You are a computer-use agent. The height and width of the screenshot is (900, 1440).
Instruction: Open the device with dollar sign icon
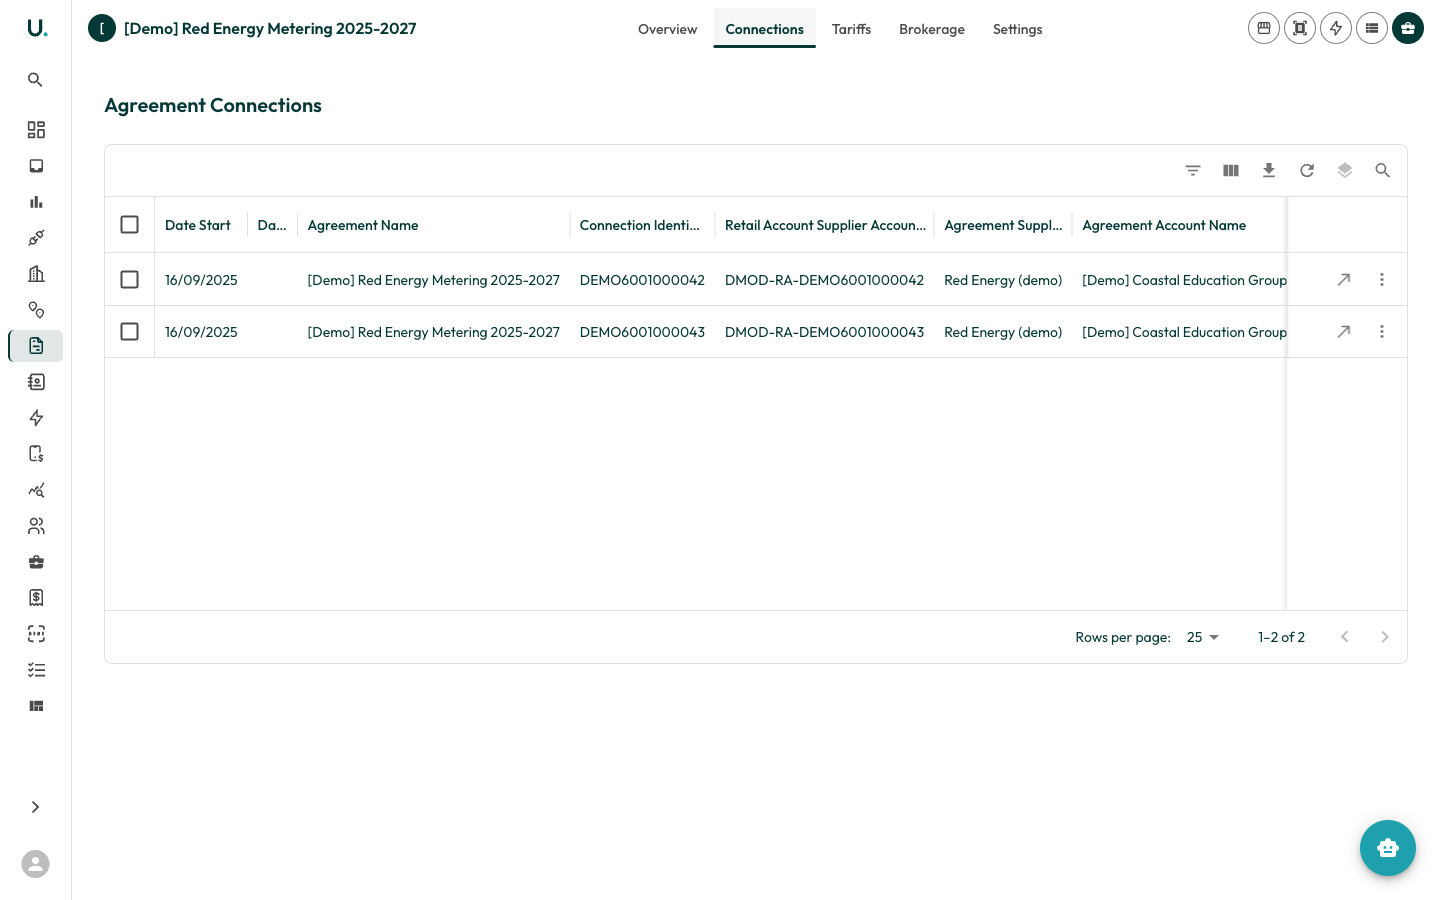36,454
